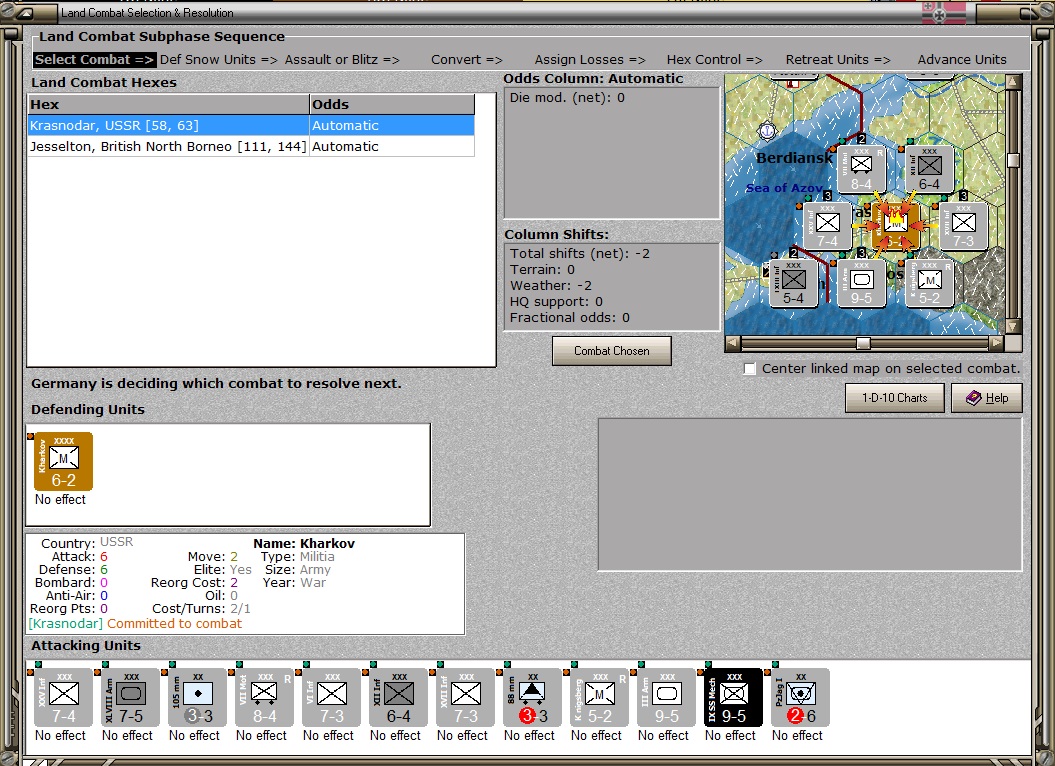Click the Convert subphase step
Viewport: 1055px width, 766px height.
click(x=467, y=59)
